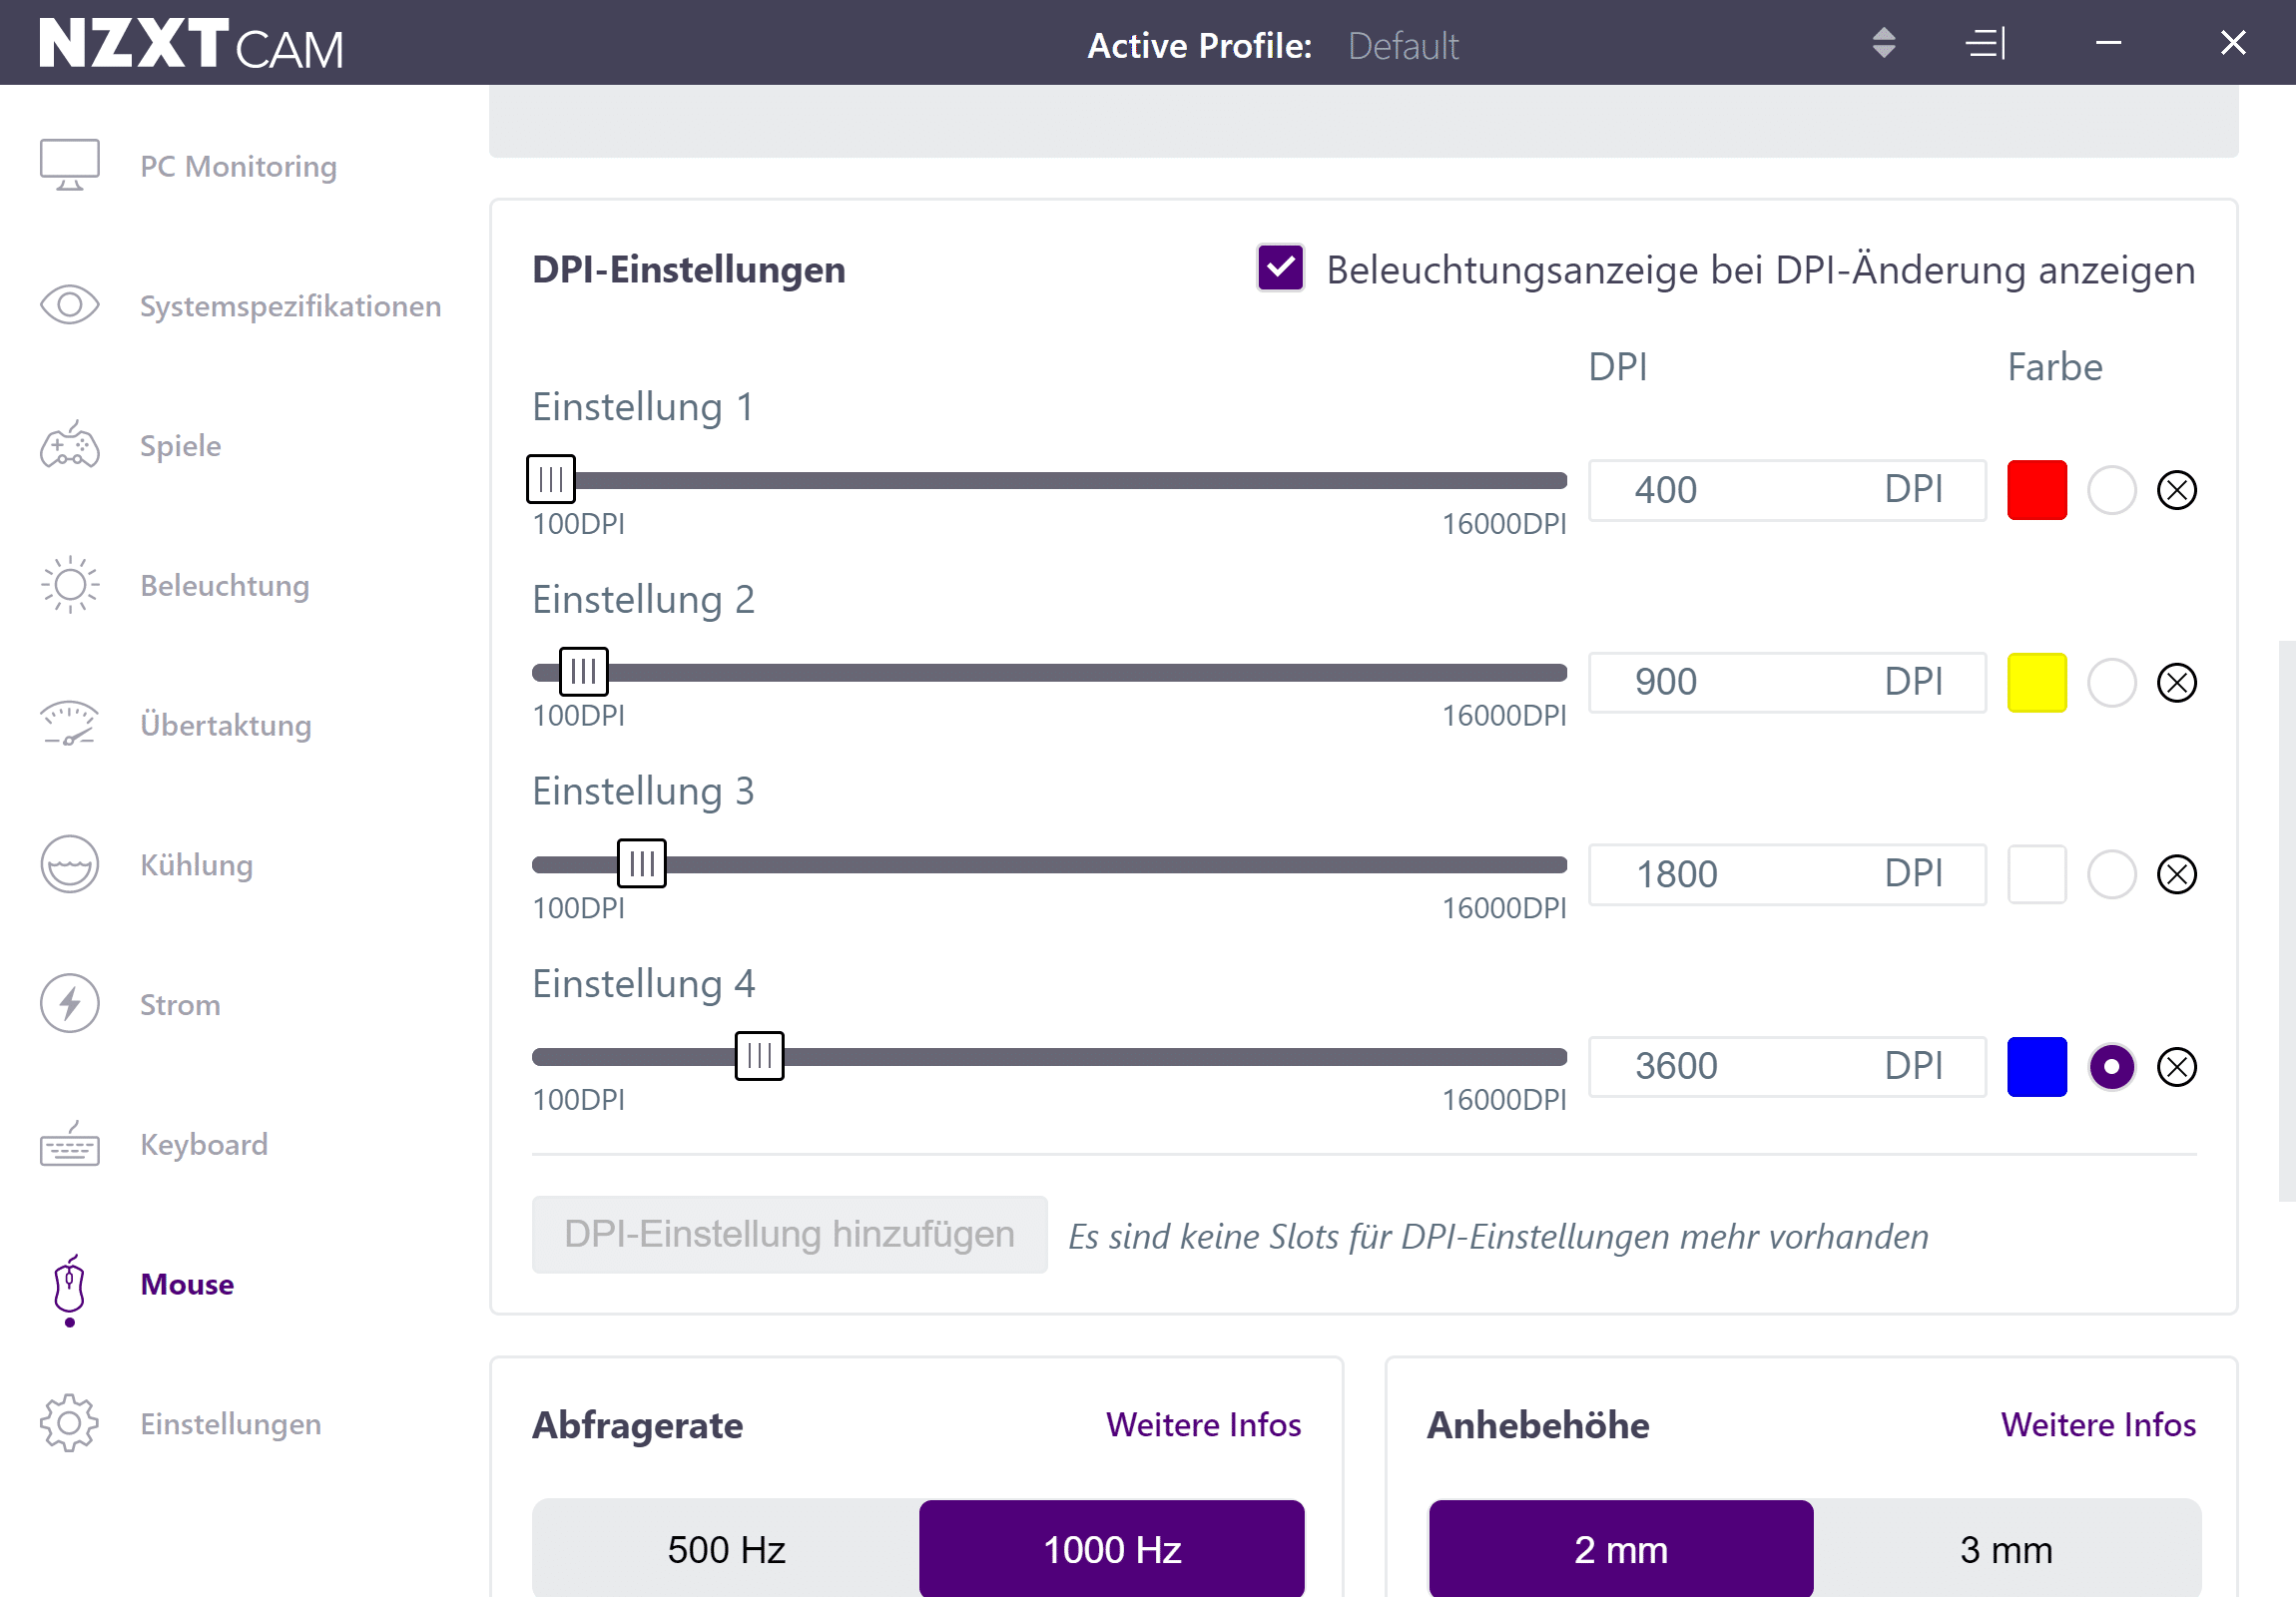Image resolution: width=2296 pixels, height=1597 pixels.
Task: Uncheck Beleuchtungsanzeige bei DPI-Änderung anzeigen checkbox
Action: [x=1280, y=268]
